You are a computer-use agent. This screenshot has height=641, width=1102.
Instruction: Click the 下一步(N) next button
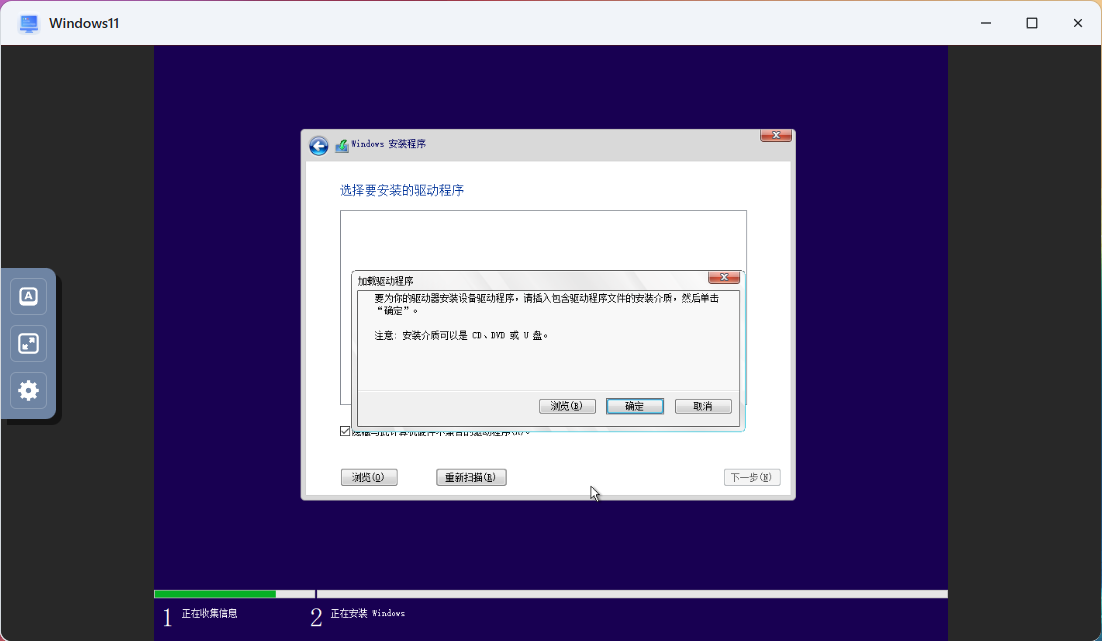coord(752,477)
